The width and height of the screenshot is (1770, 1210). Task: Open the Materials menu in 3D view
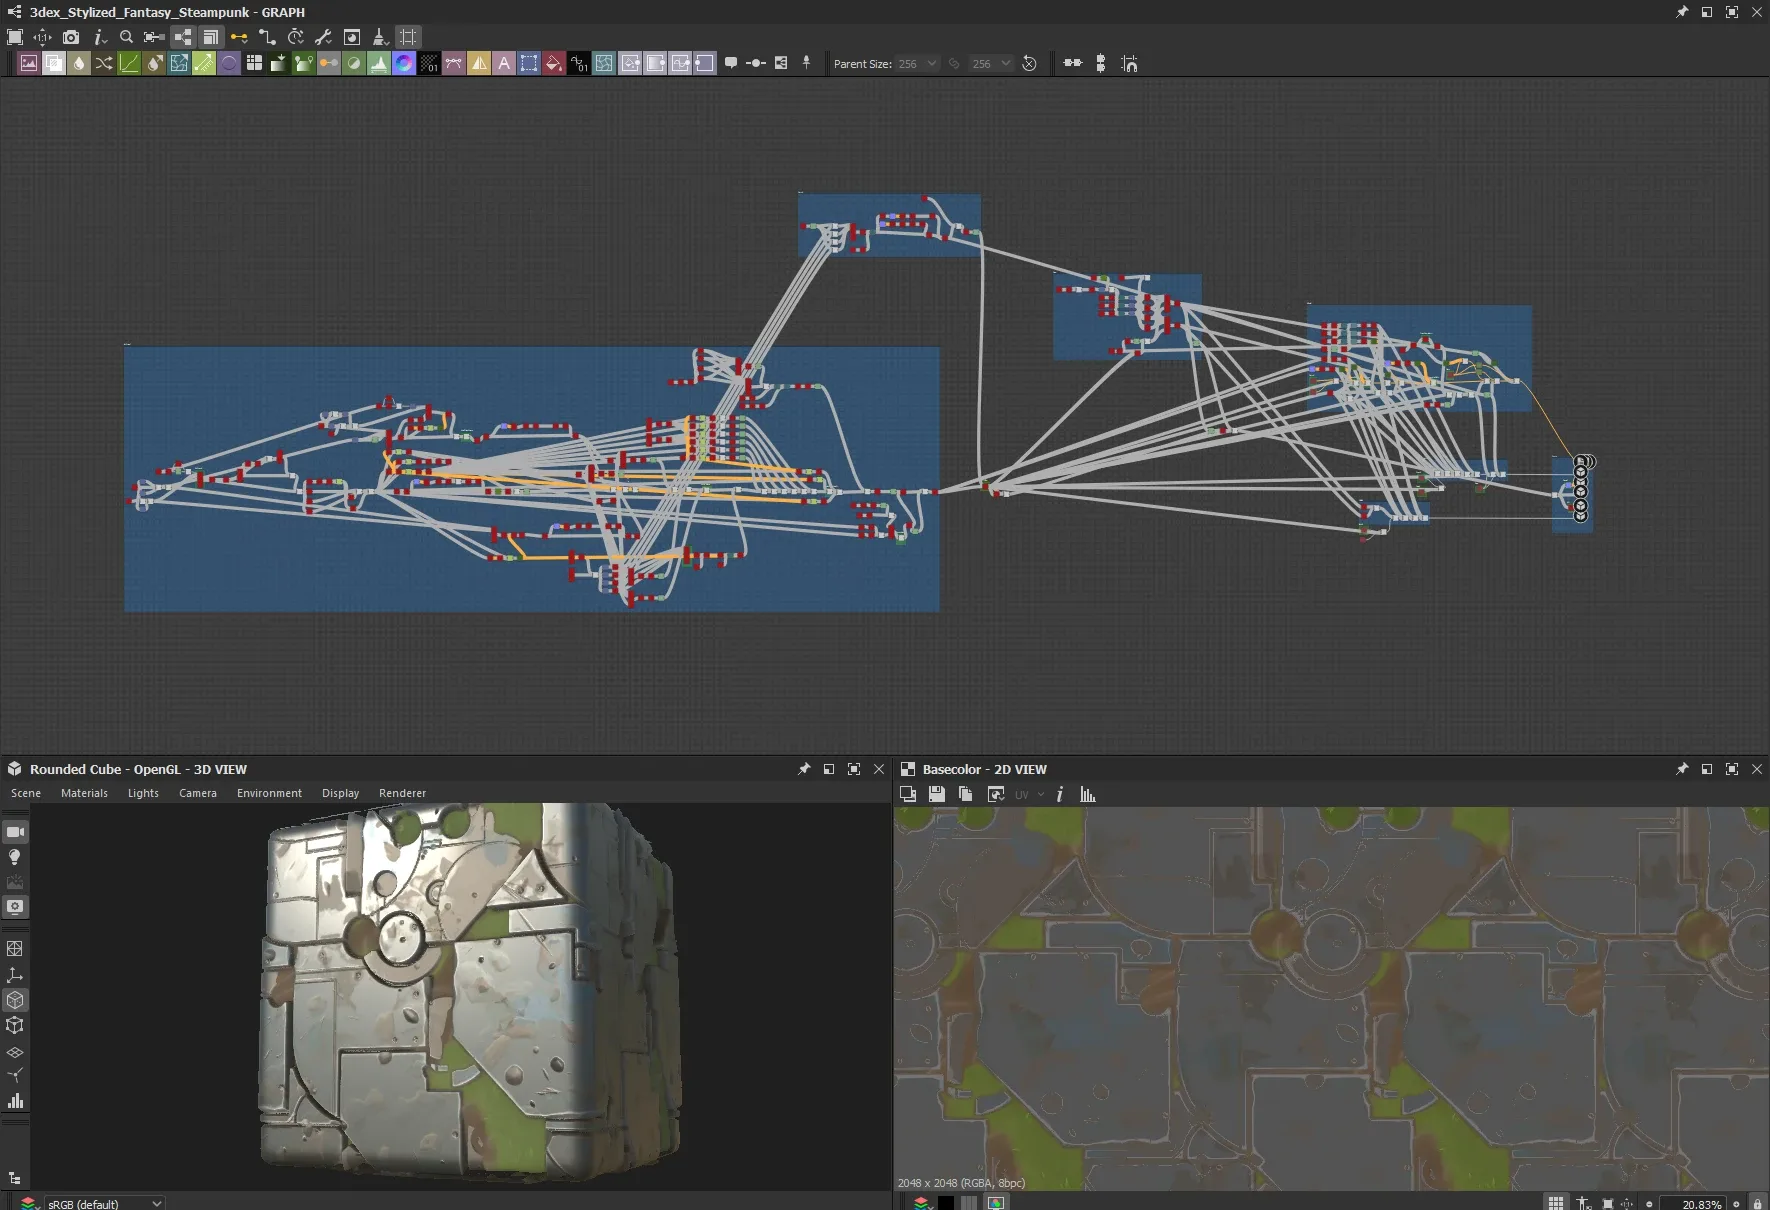tap(84, 793)
